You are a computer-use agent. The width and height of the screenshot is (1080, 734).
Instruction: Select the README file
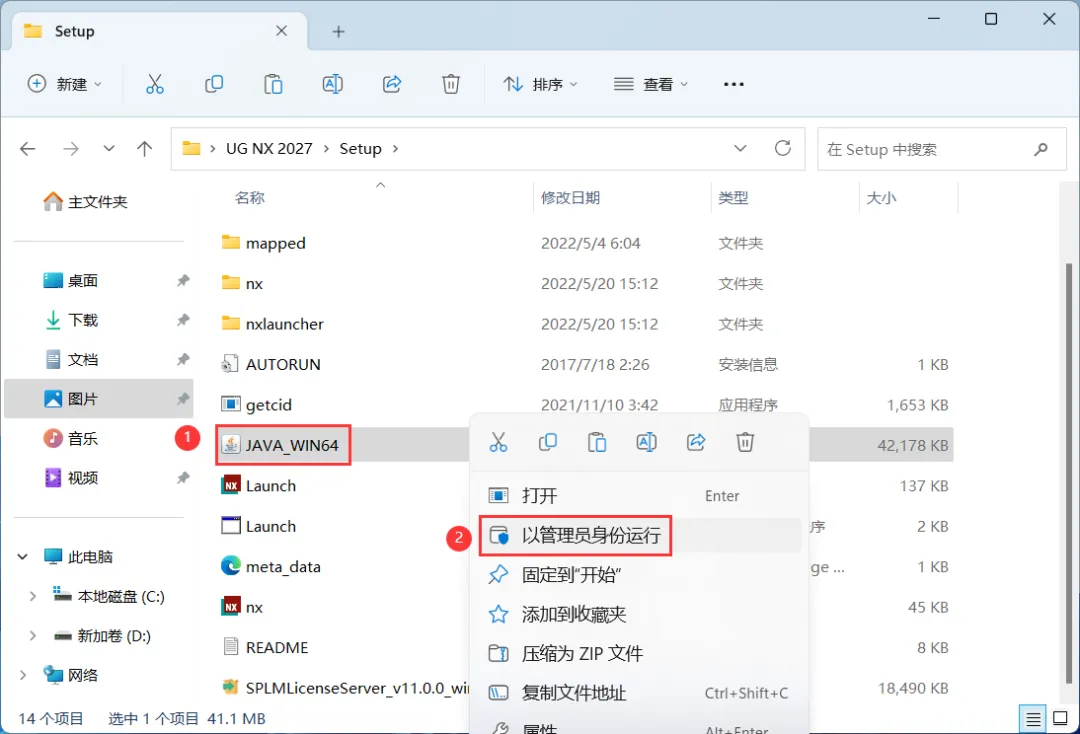[264, 648]
